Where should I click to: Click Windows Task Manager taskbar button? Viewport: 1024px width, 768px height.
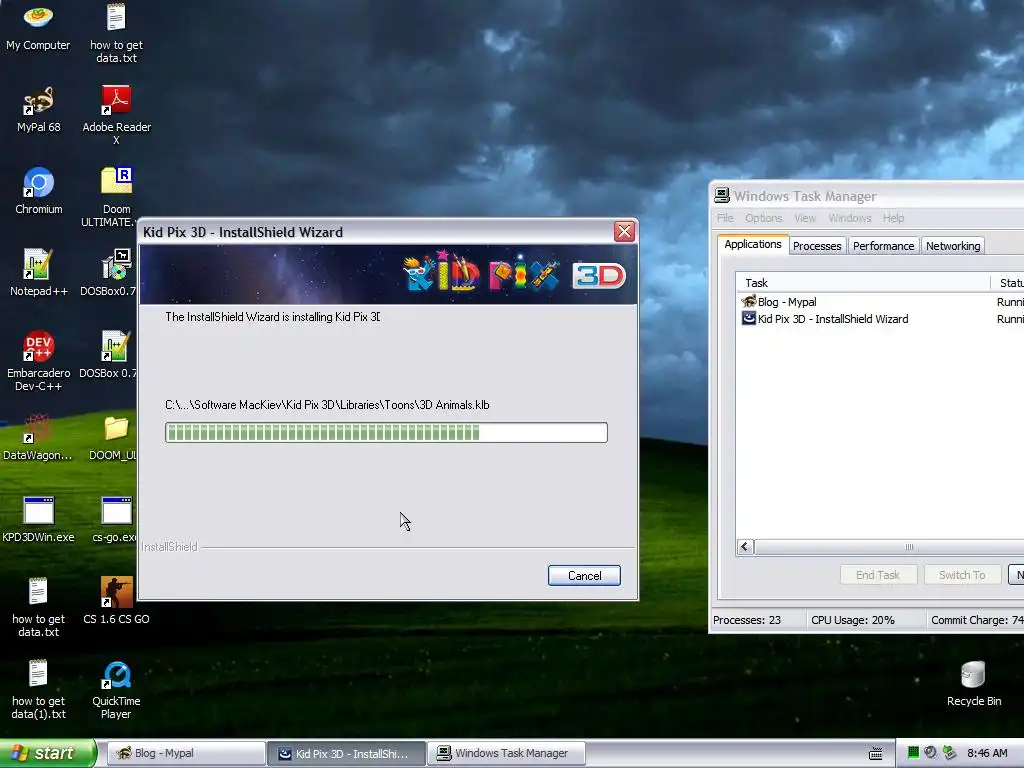pyautogui.click(x=506, y=753)
